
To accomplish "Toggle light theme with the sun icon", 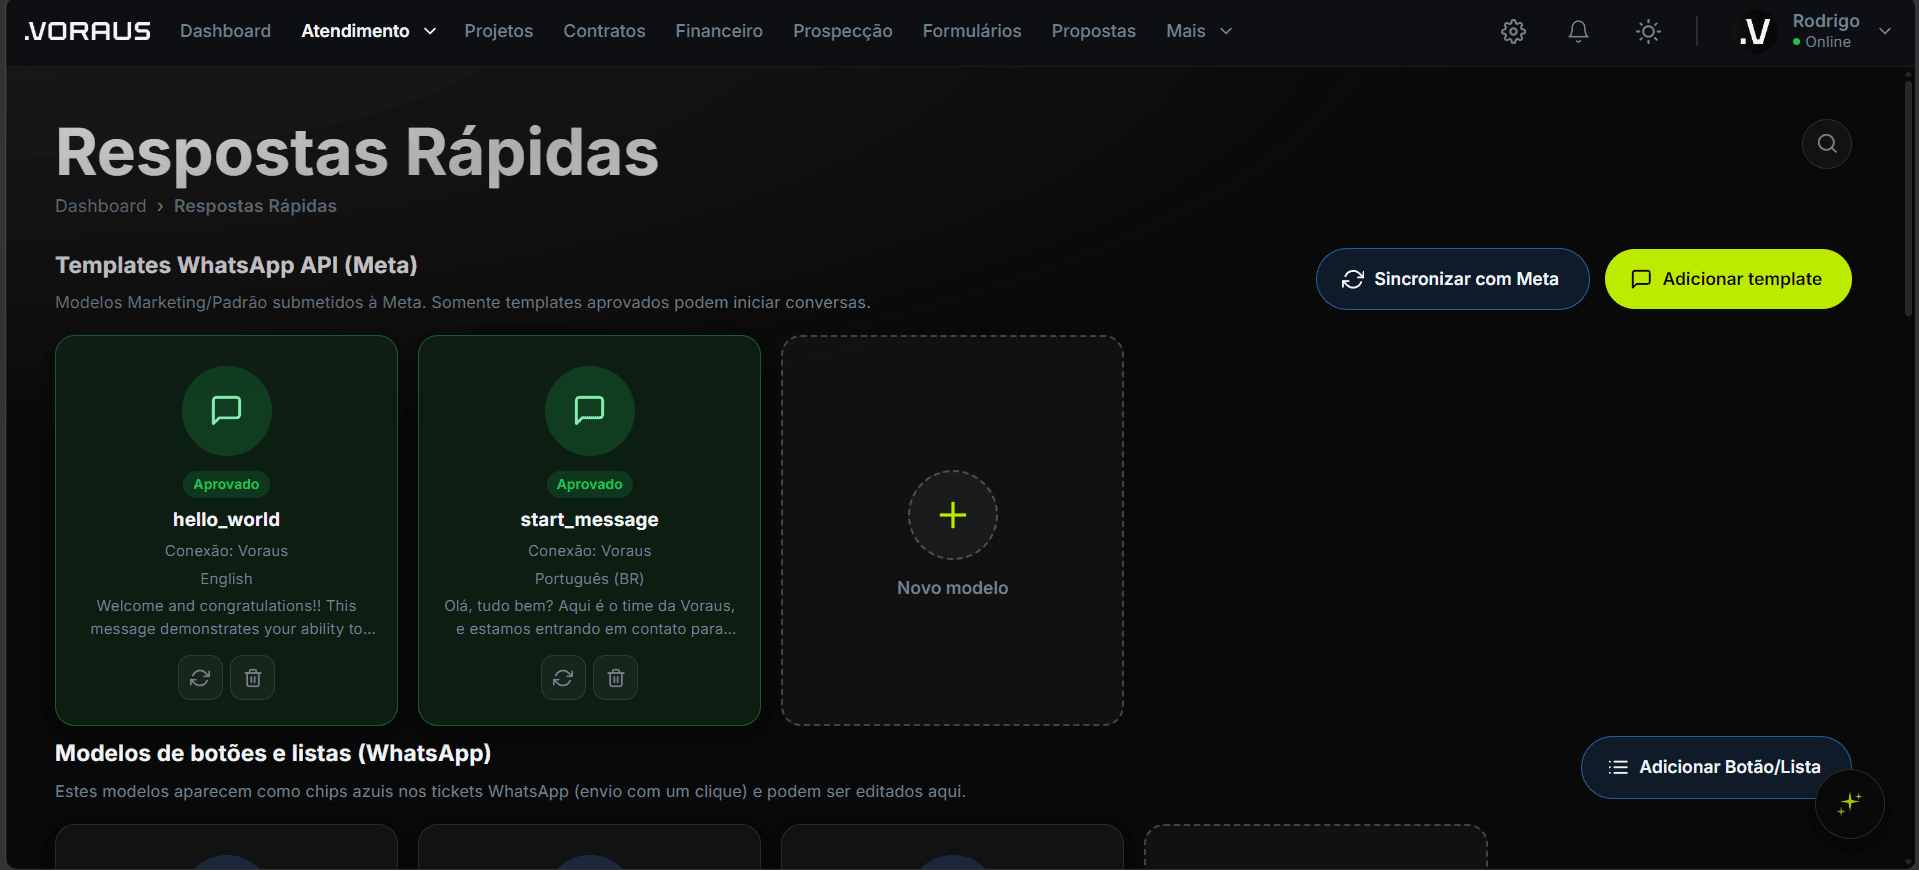I will click(x=1648, y=31).
